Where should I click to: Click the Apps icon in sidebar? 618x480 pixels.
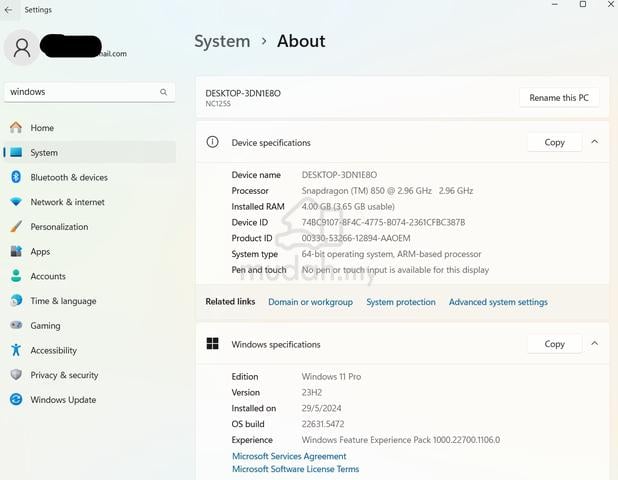[x=16, y=251]
